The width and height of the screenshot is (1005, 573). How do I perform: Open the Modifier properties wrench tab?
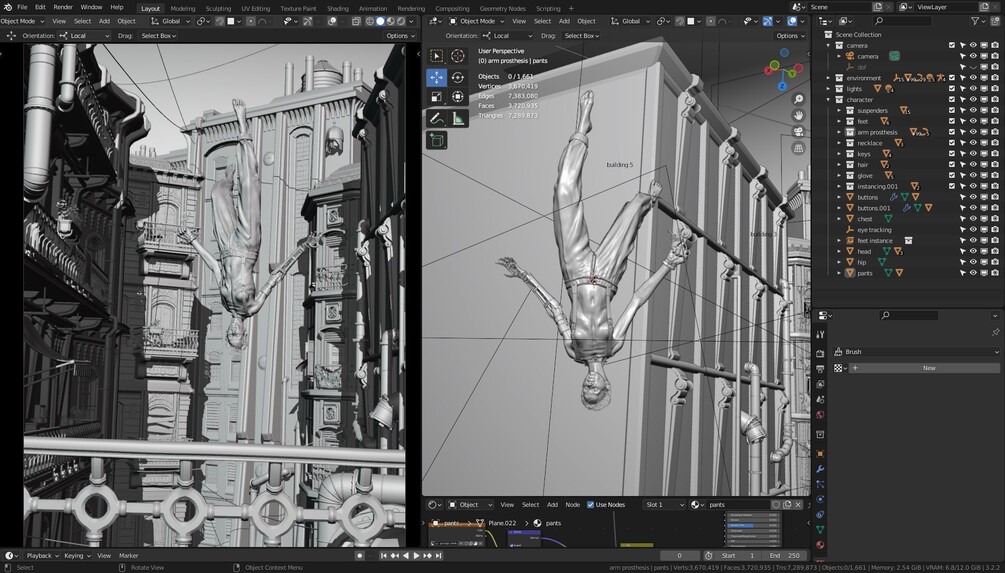click(820, 469)
